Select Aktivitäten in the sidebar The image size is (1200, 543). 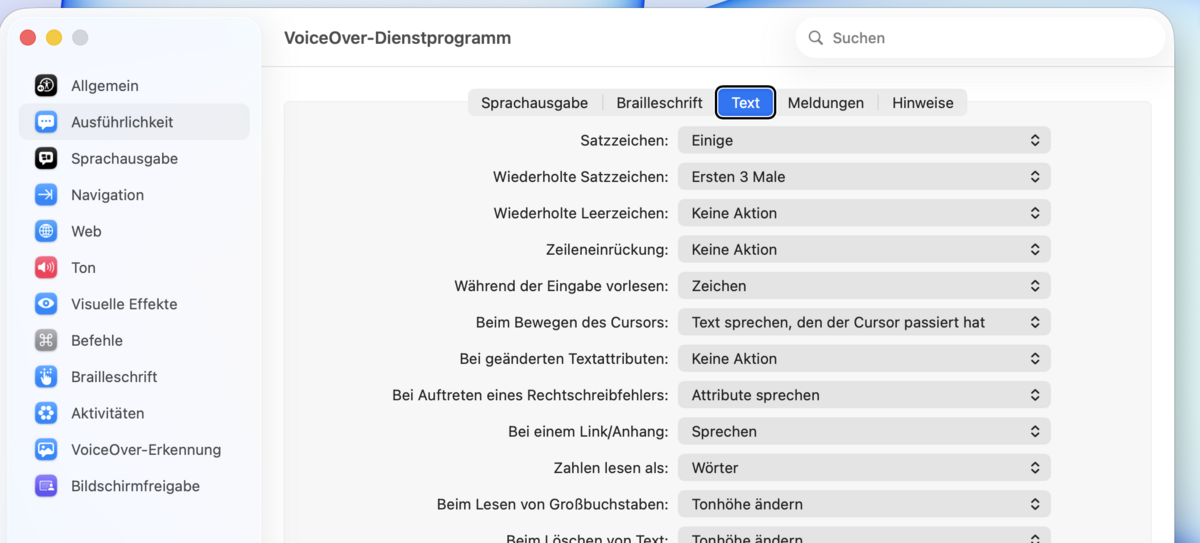(x=134, y=413)
